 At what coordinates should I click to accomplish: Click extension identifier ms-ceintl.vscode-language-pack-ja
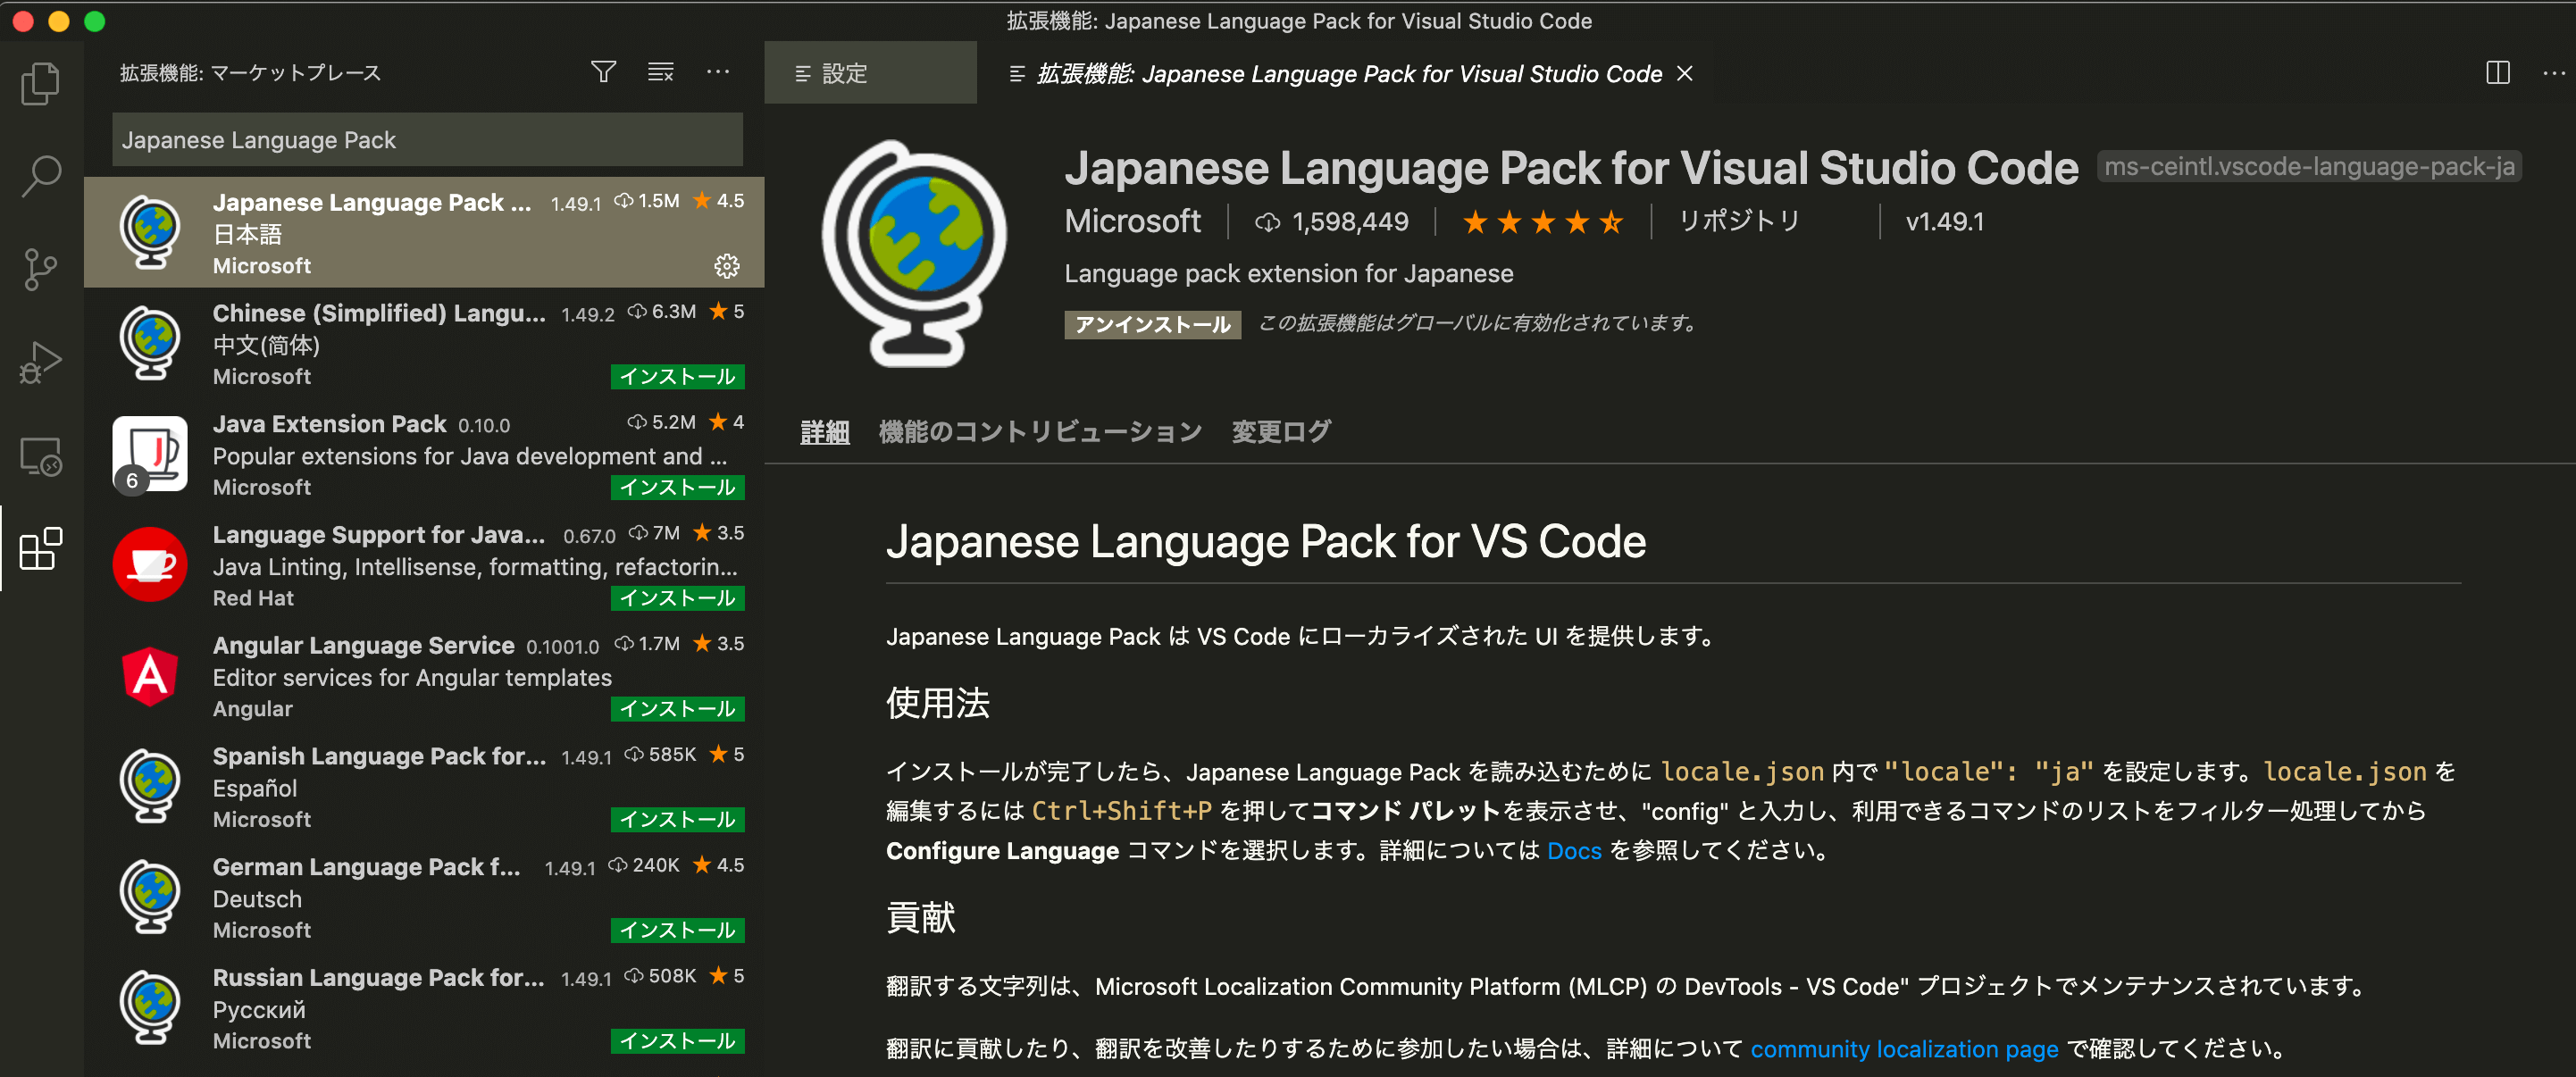pos(2308,166)
